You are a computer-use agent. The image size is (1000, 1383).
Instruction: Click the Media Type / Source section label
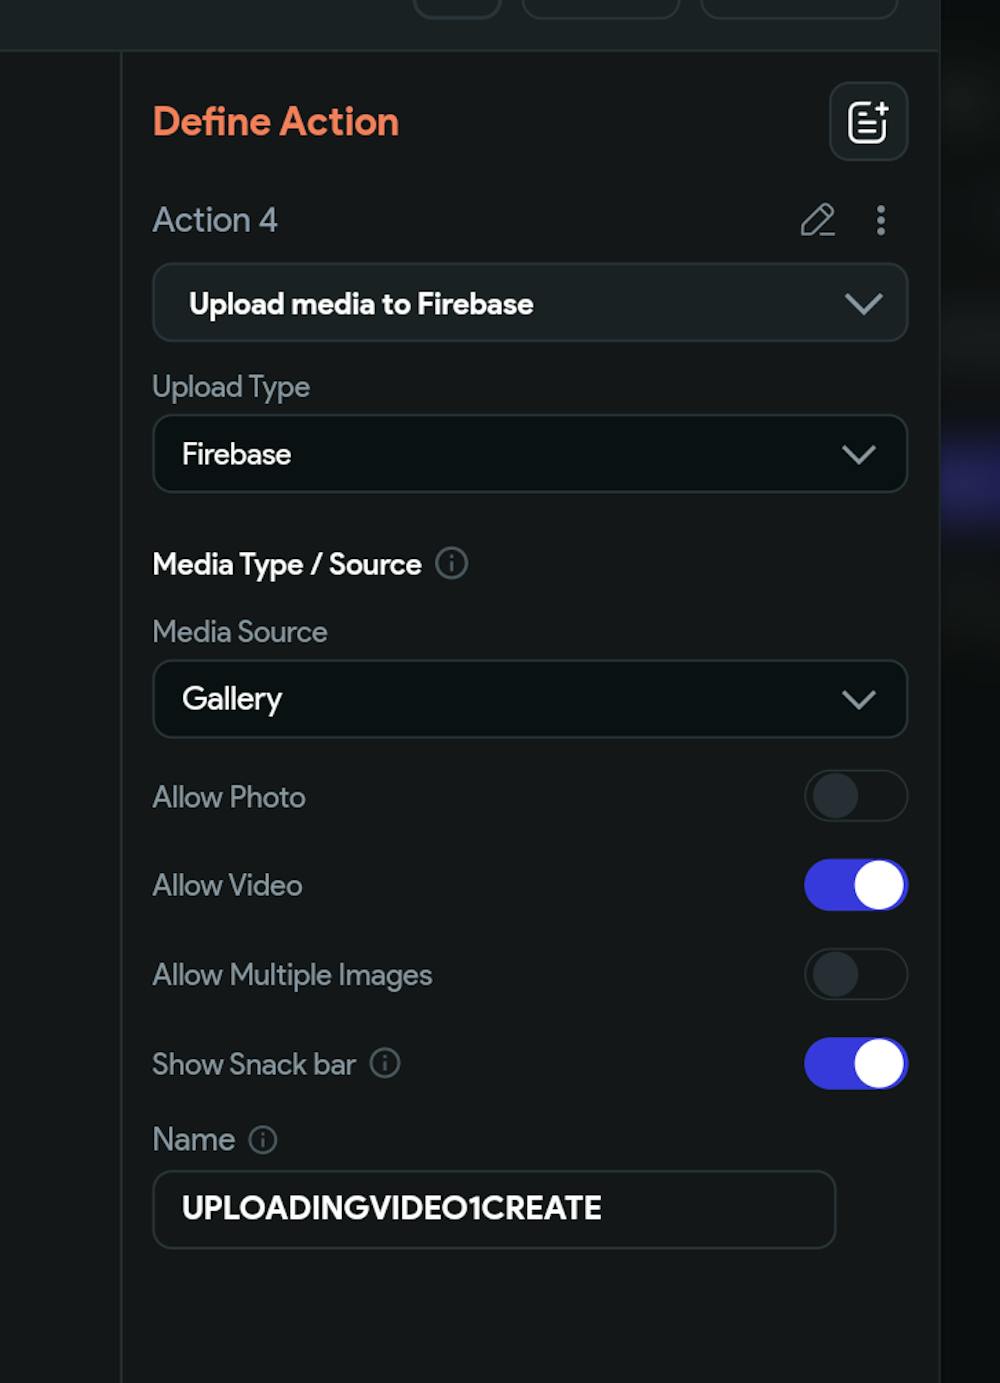[x=287, y=565]
